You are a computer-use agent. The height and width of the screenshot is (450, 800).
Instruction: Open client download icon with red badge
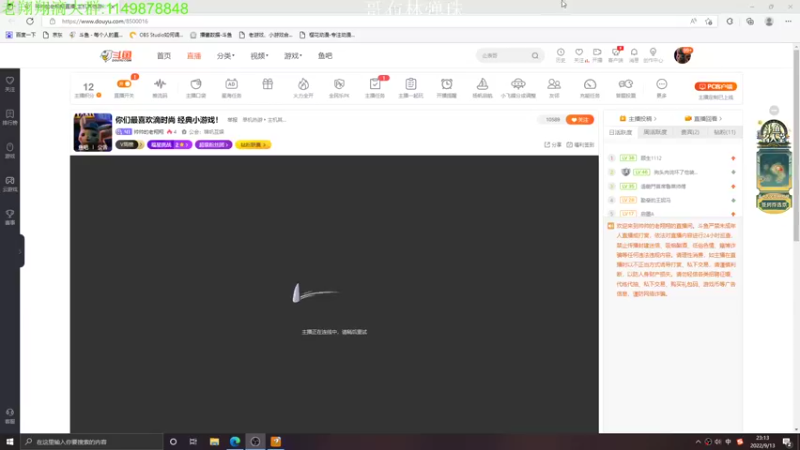(616, 53)
